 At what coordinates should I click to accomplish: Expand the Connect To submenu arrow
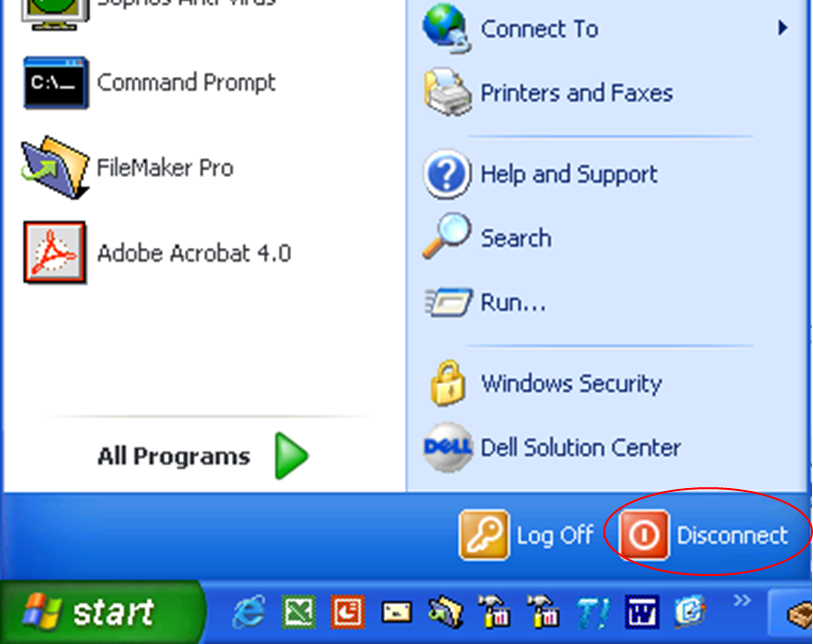tap(782, 28)
